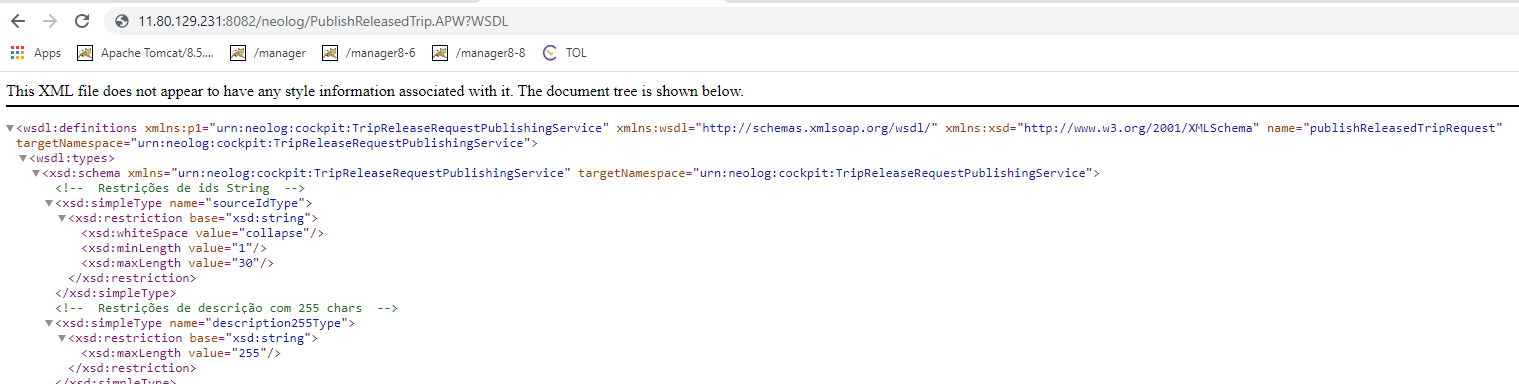Click the /manager bookmark favicon
Screen dimensions: 1519x384
point(238,52)
